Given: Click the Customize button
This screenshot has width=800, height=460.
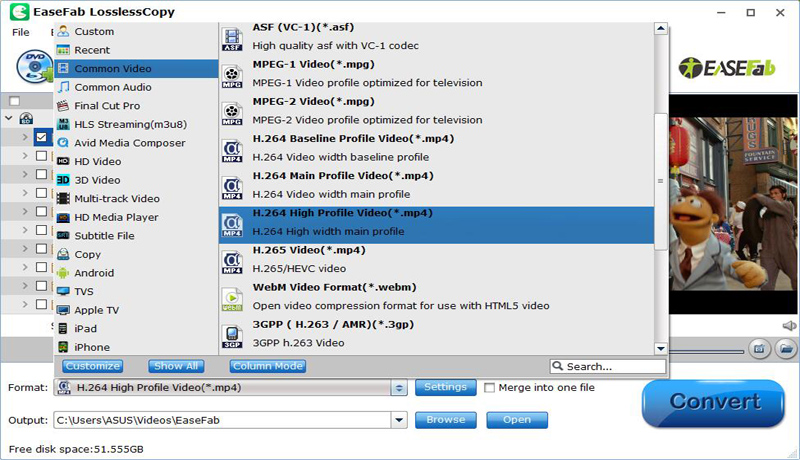Looking at the screenshot, I should pos(92,366).
